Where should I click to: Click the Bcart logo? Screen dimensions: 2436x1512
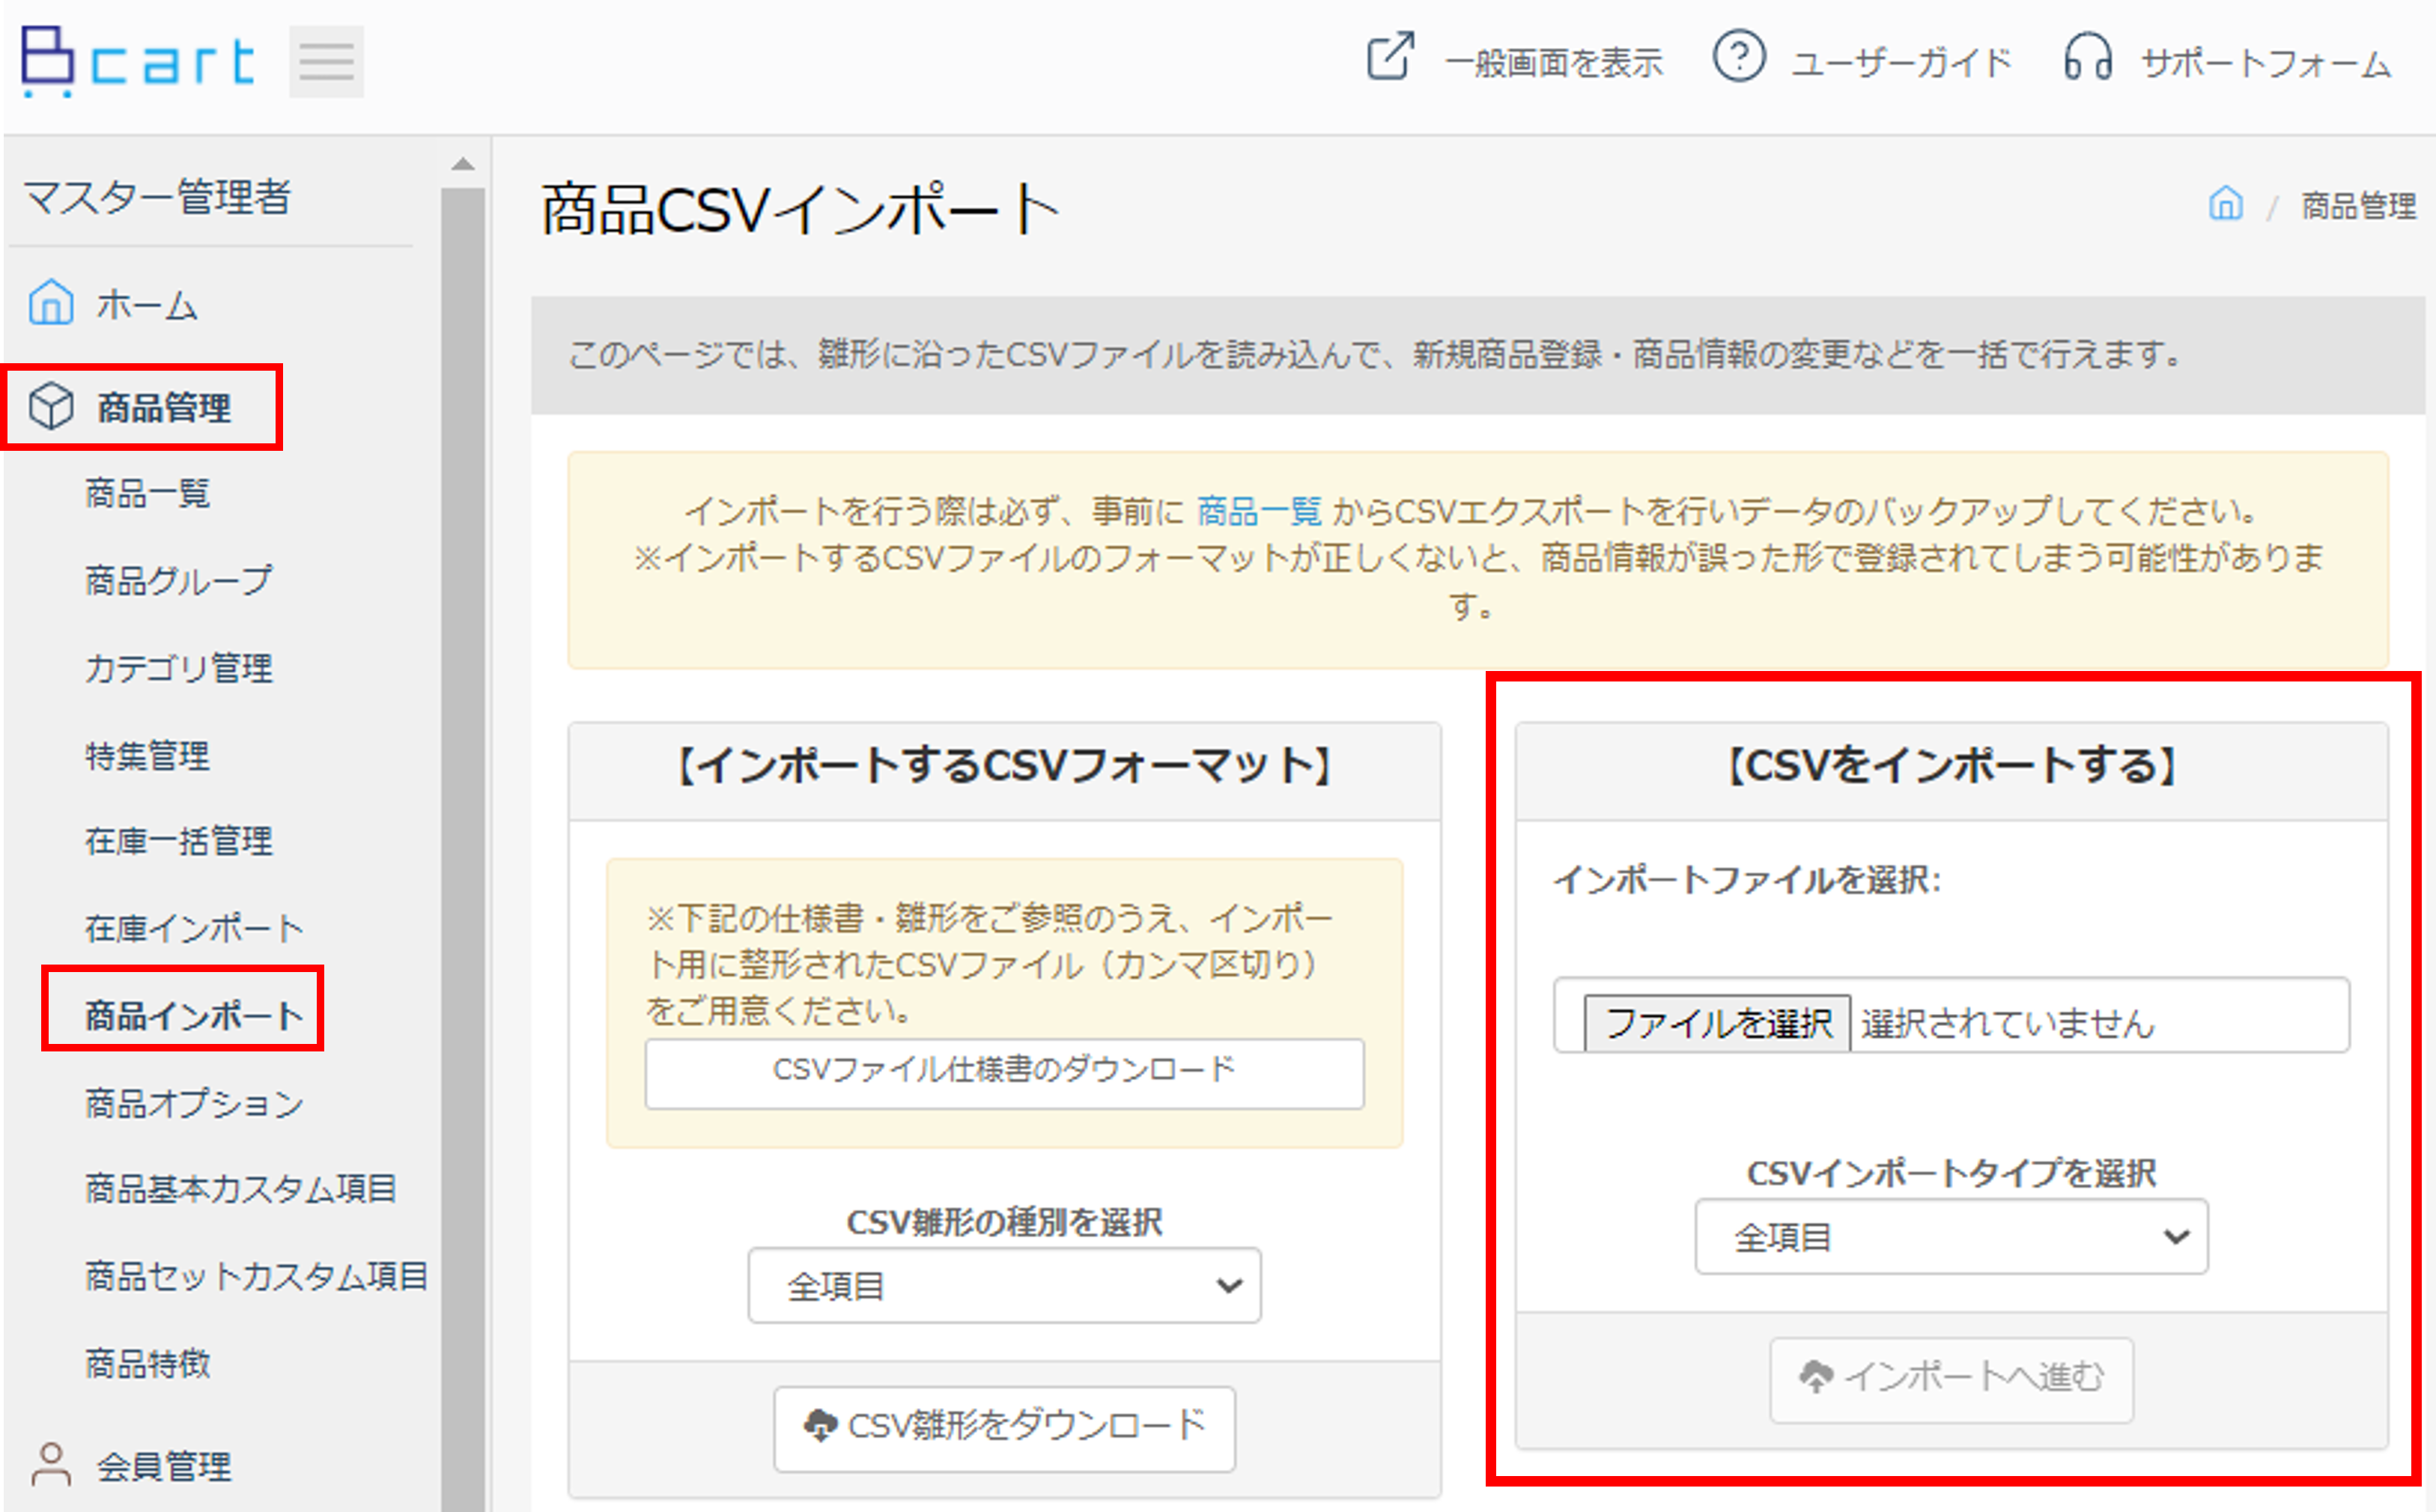(x=137, y=62)
